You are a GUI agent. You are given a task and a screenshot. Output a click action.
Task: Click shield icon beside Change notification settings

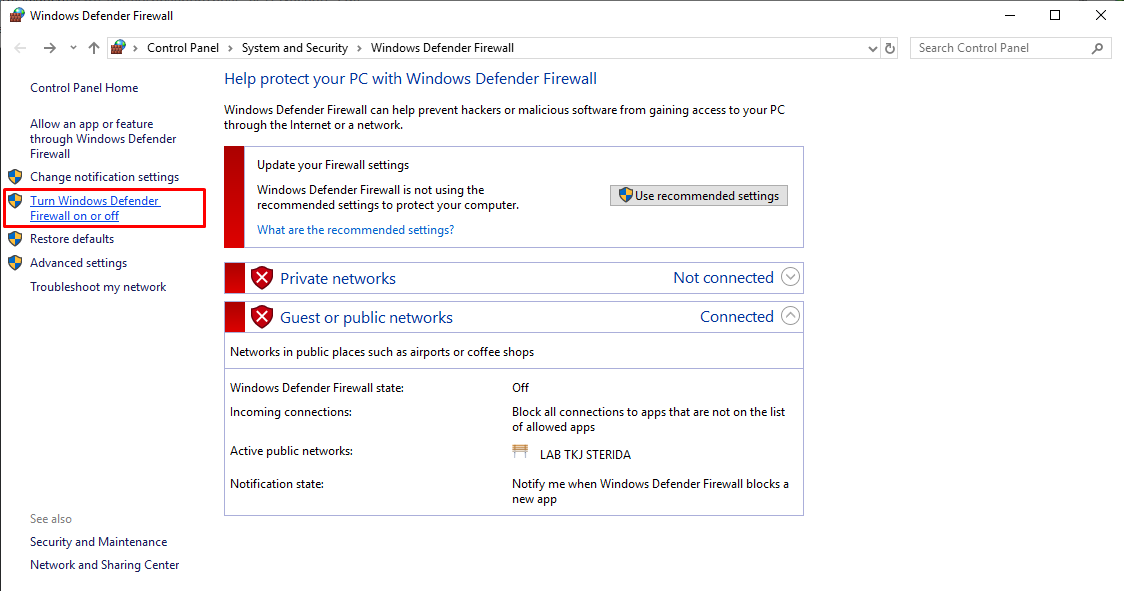(15, 176)
